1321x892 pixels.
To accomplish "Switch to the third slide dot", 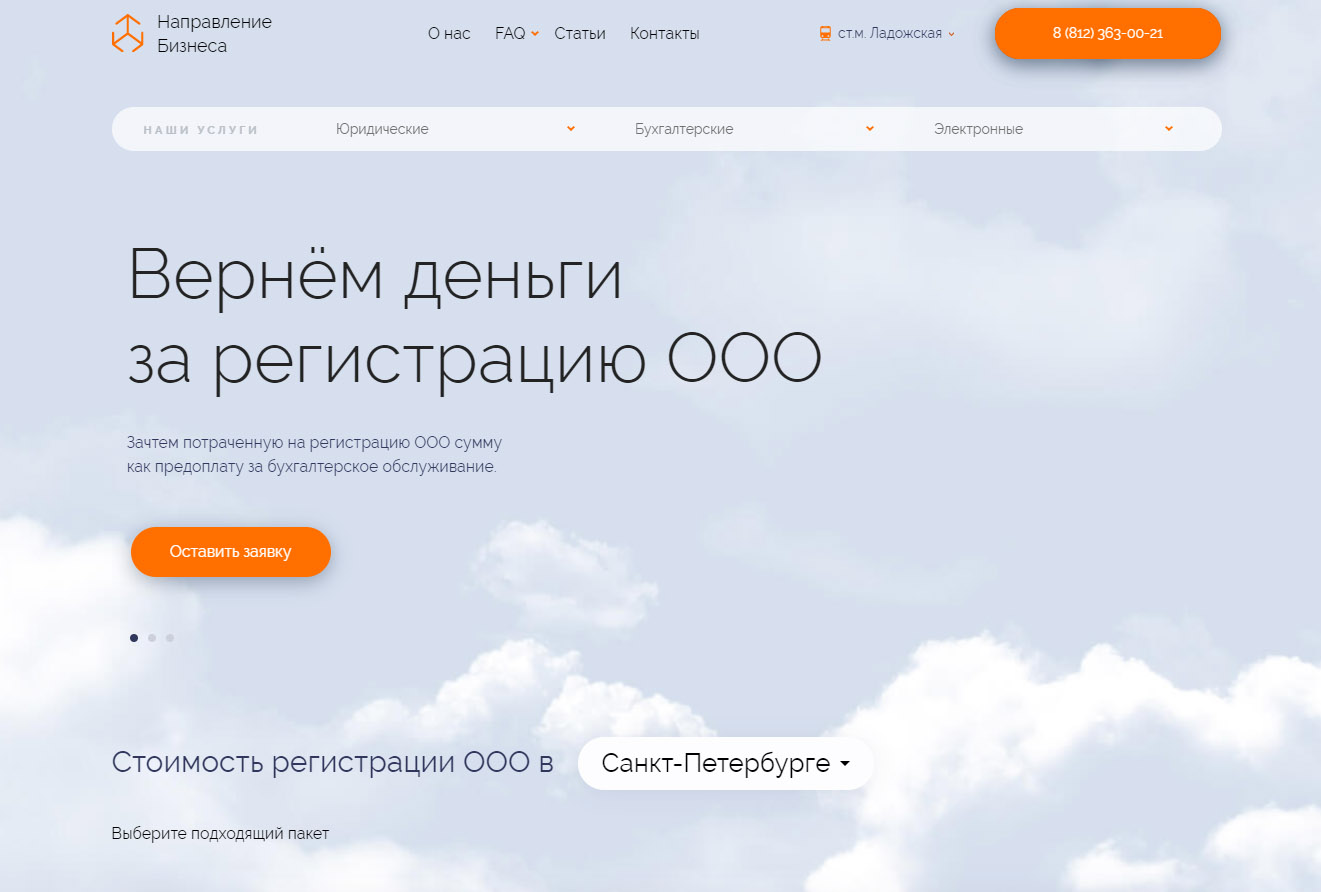I will pos(170,638).
